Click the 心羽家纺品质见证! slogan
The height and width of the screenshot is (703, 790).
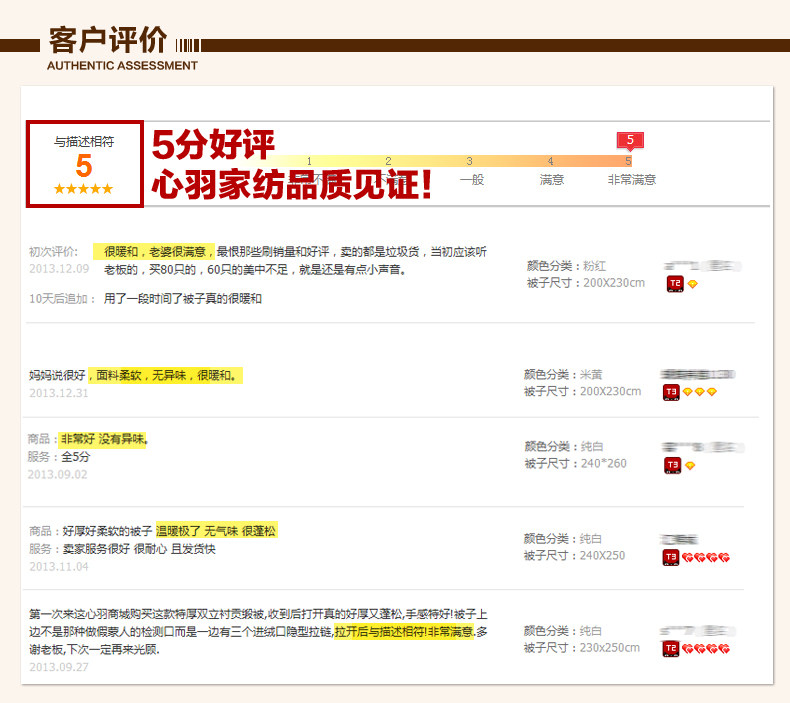tap(292, 184)
